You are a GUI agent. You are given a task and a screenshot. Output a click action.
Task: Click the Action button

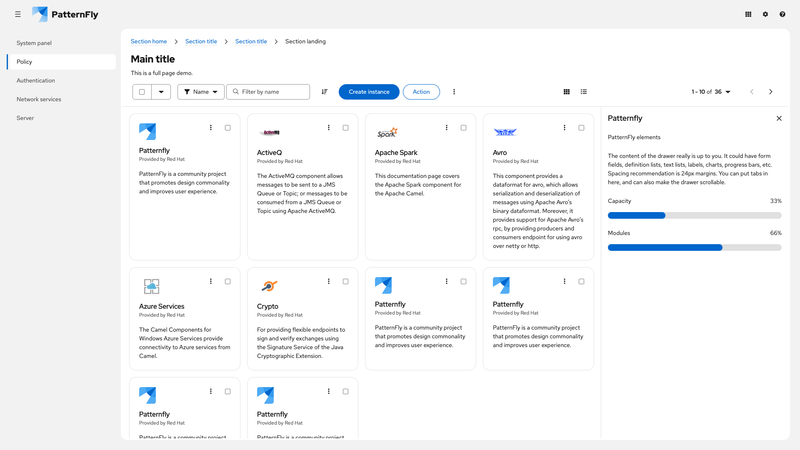click(x=421, y=92)
